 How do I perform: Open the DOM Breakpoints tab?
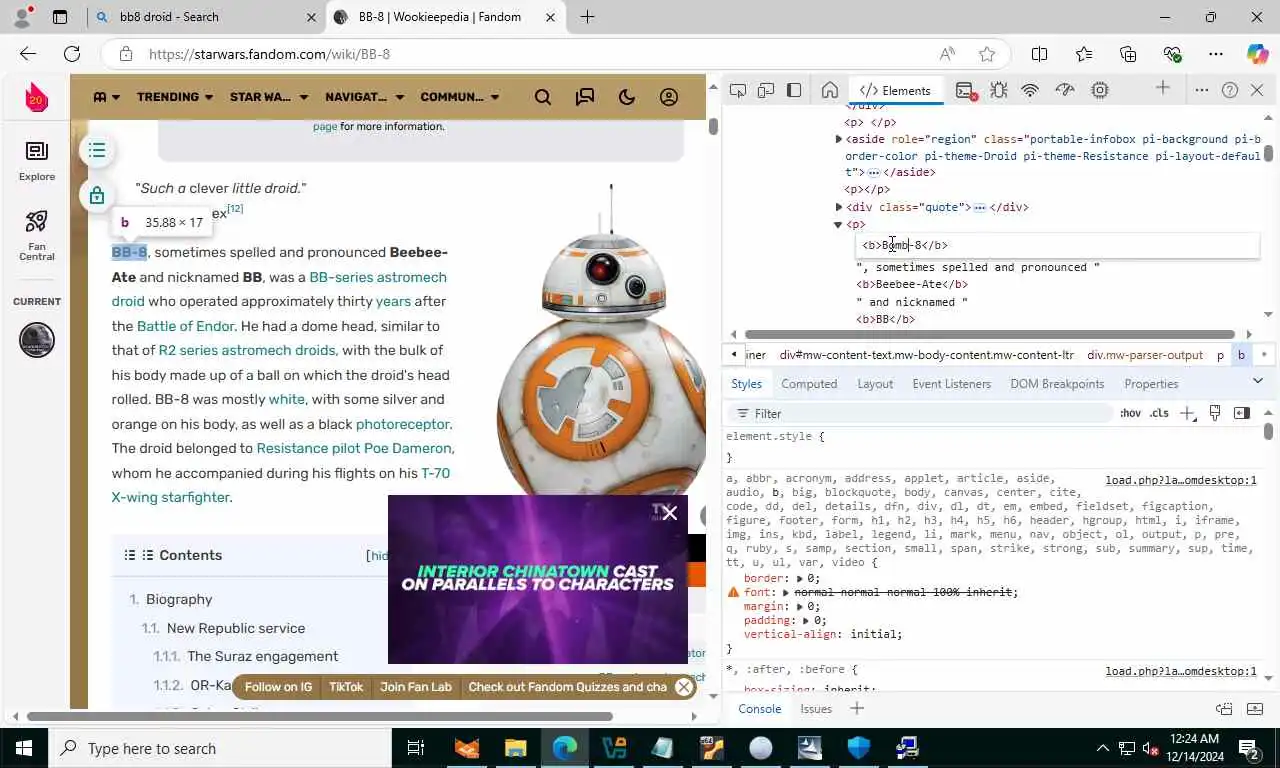(1057, 384)
